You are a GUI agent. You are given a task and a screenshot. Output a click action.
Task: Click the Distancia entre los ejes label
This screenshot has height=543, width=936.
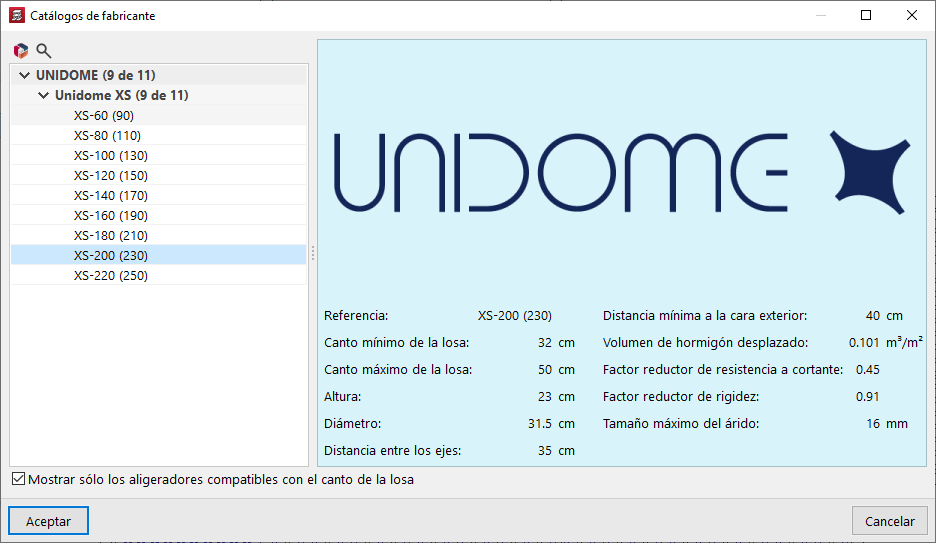click(392, 451)
